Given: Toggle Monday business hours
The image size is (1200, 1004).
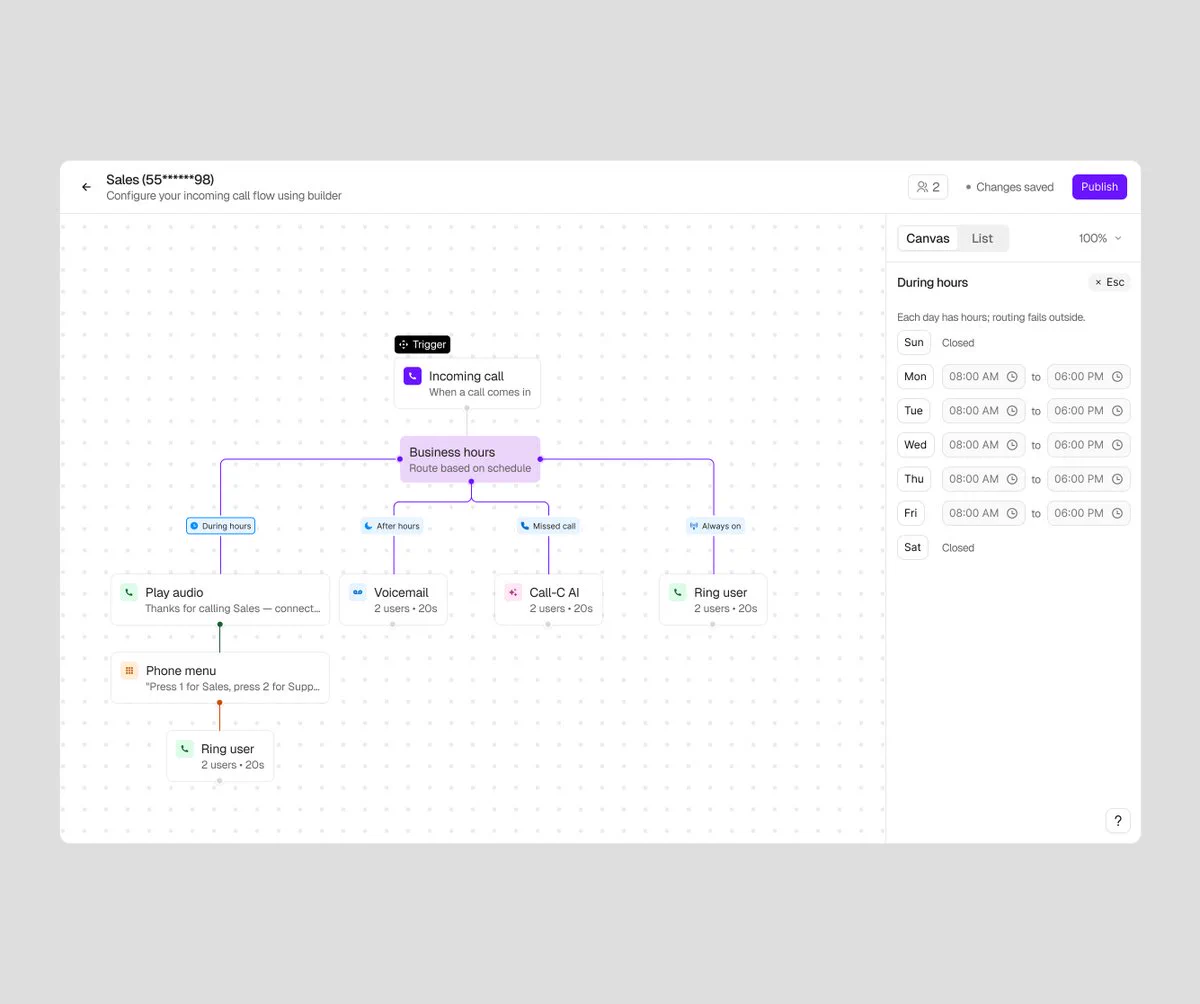Looking at the screenshot, I should point(915,377).
